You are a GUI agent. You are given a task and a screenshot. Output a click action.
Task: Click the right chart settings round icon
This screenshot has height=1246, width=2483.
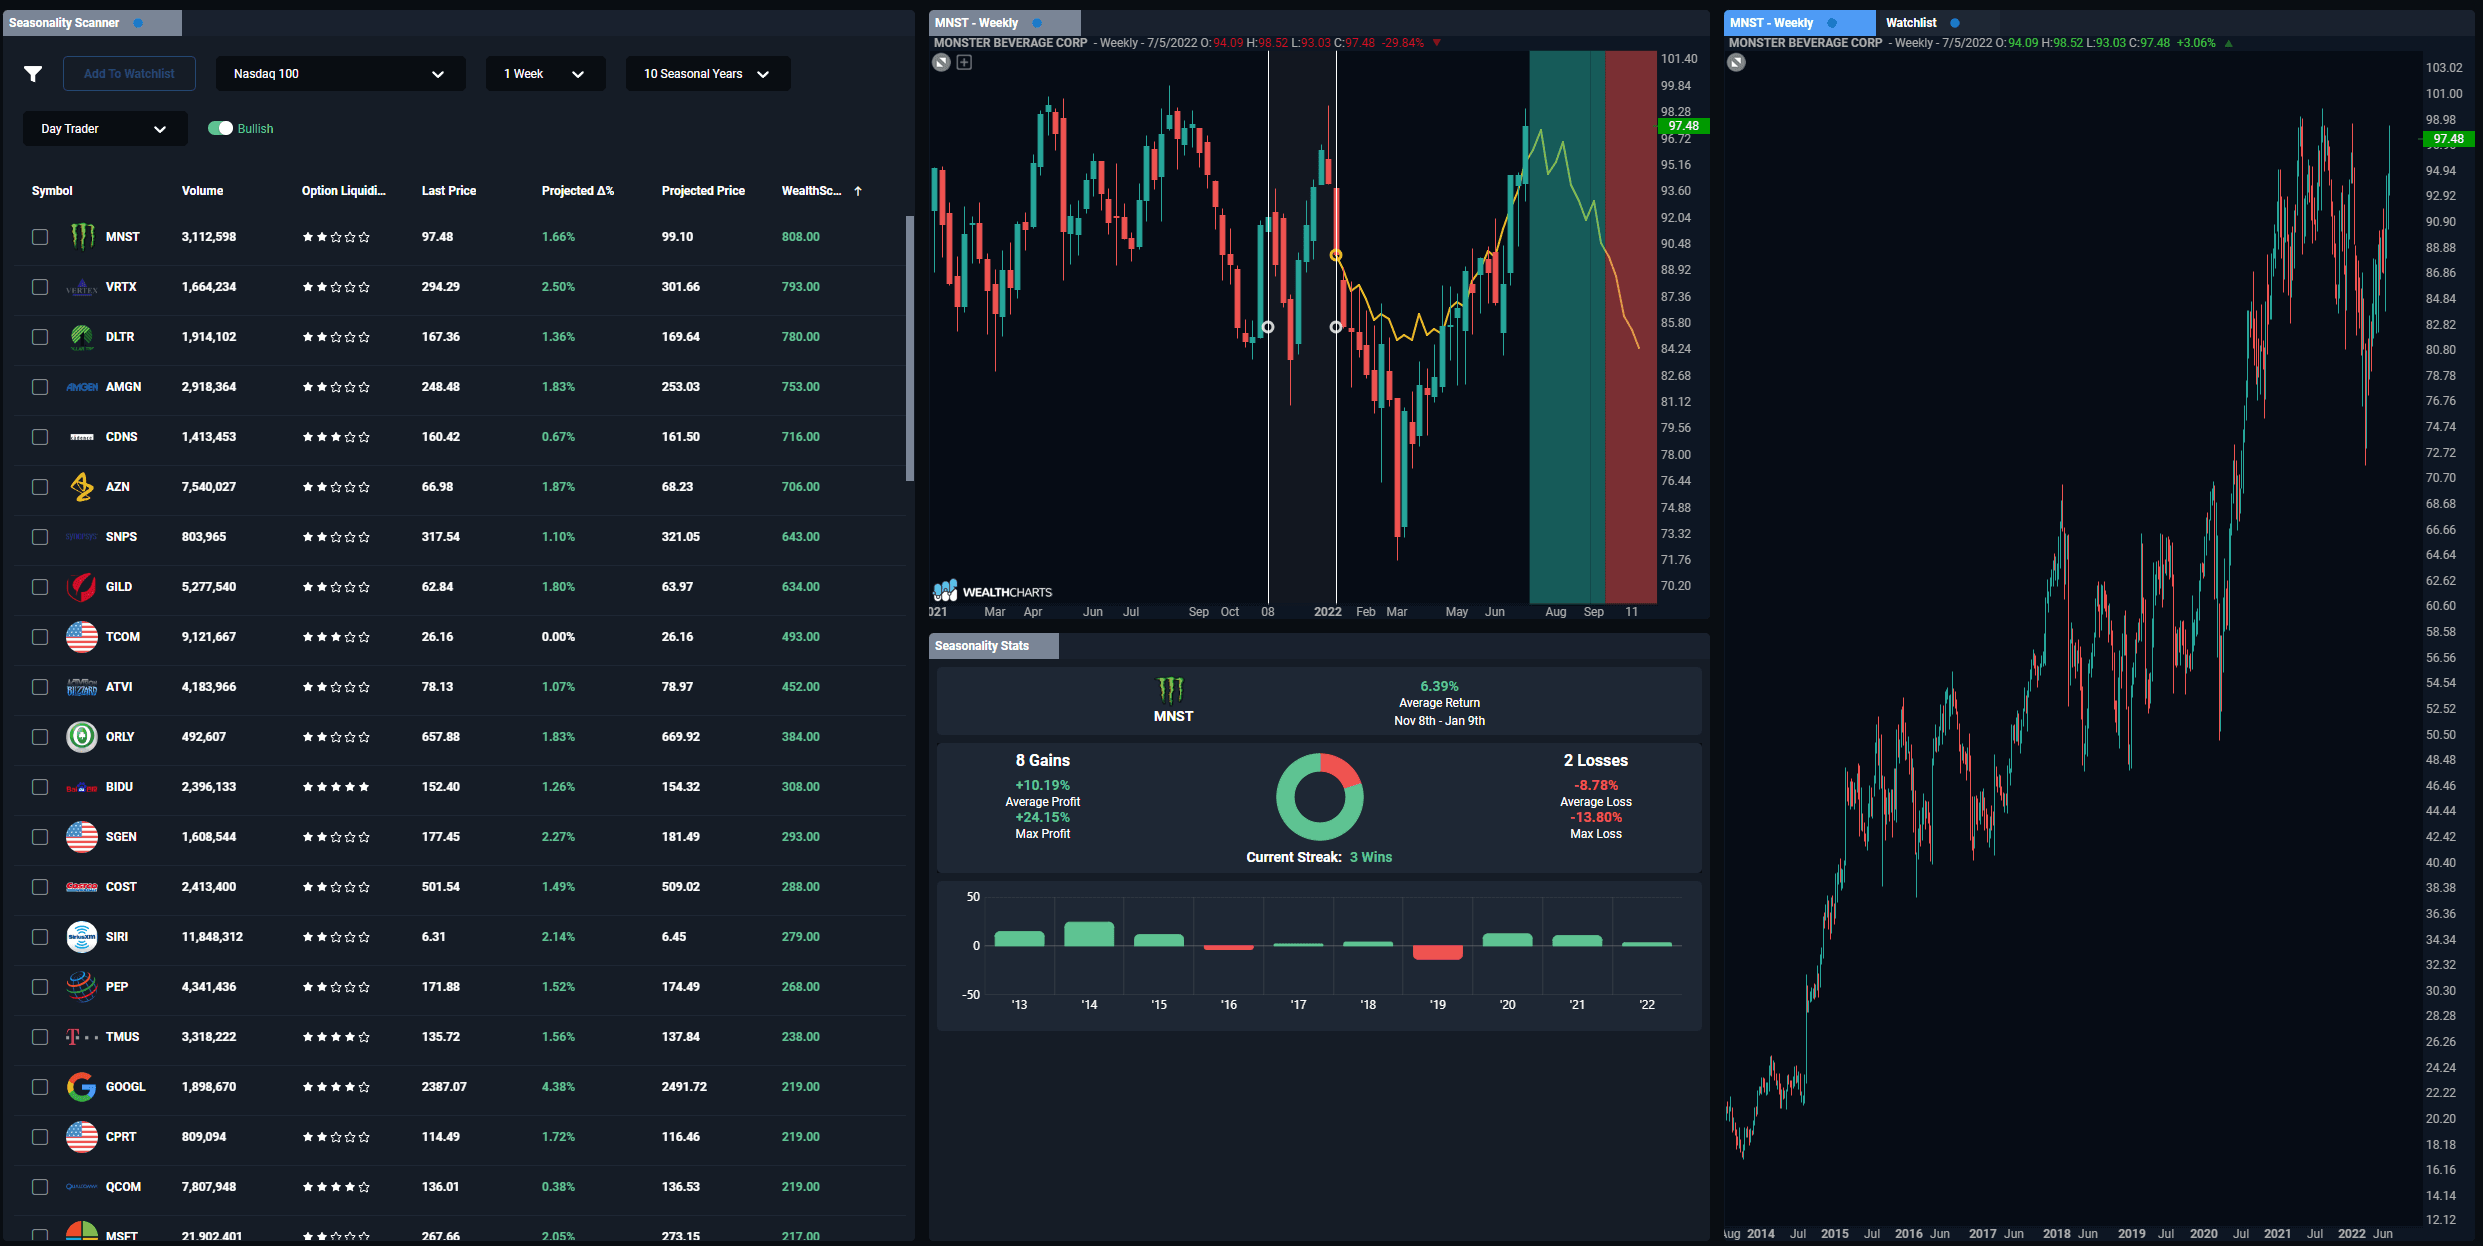click(x=1737, y=62)
